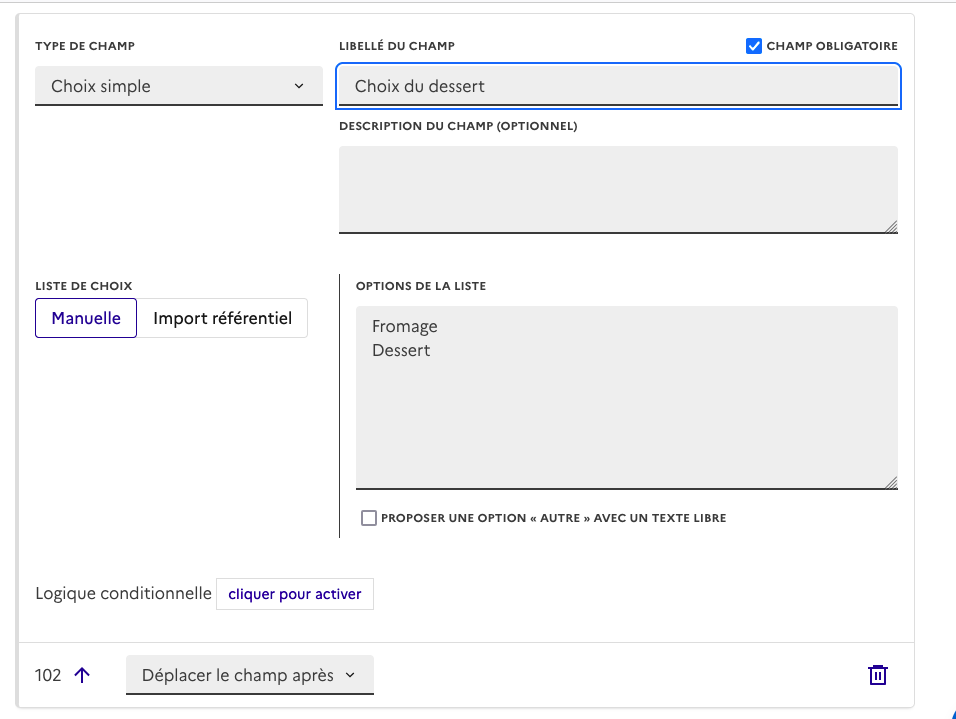The width and height of the screenshot is (956, 719).
Task: Click the Proposer une option Autre label
Action: 553,518
